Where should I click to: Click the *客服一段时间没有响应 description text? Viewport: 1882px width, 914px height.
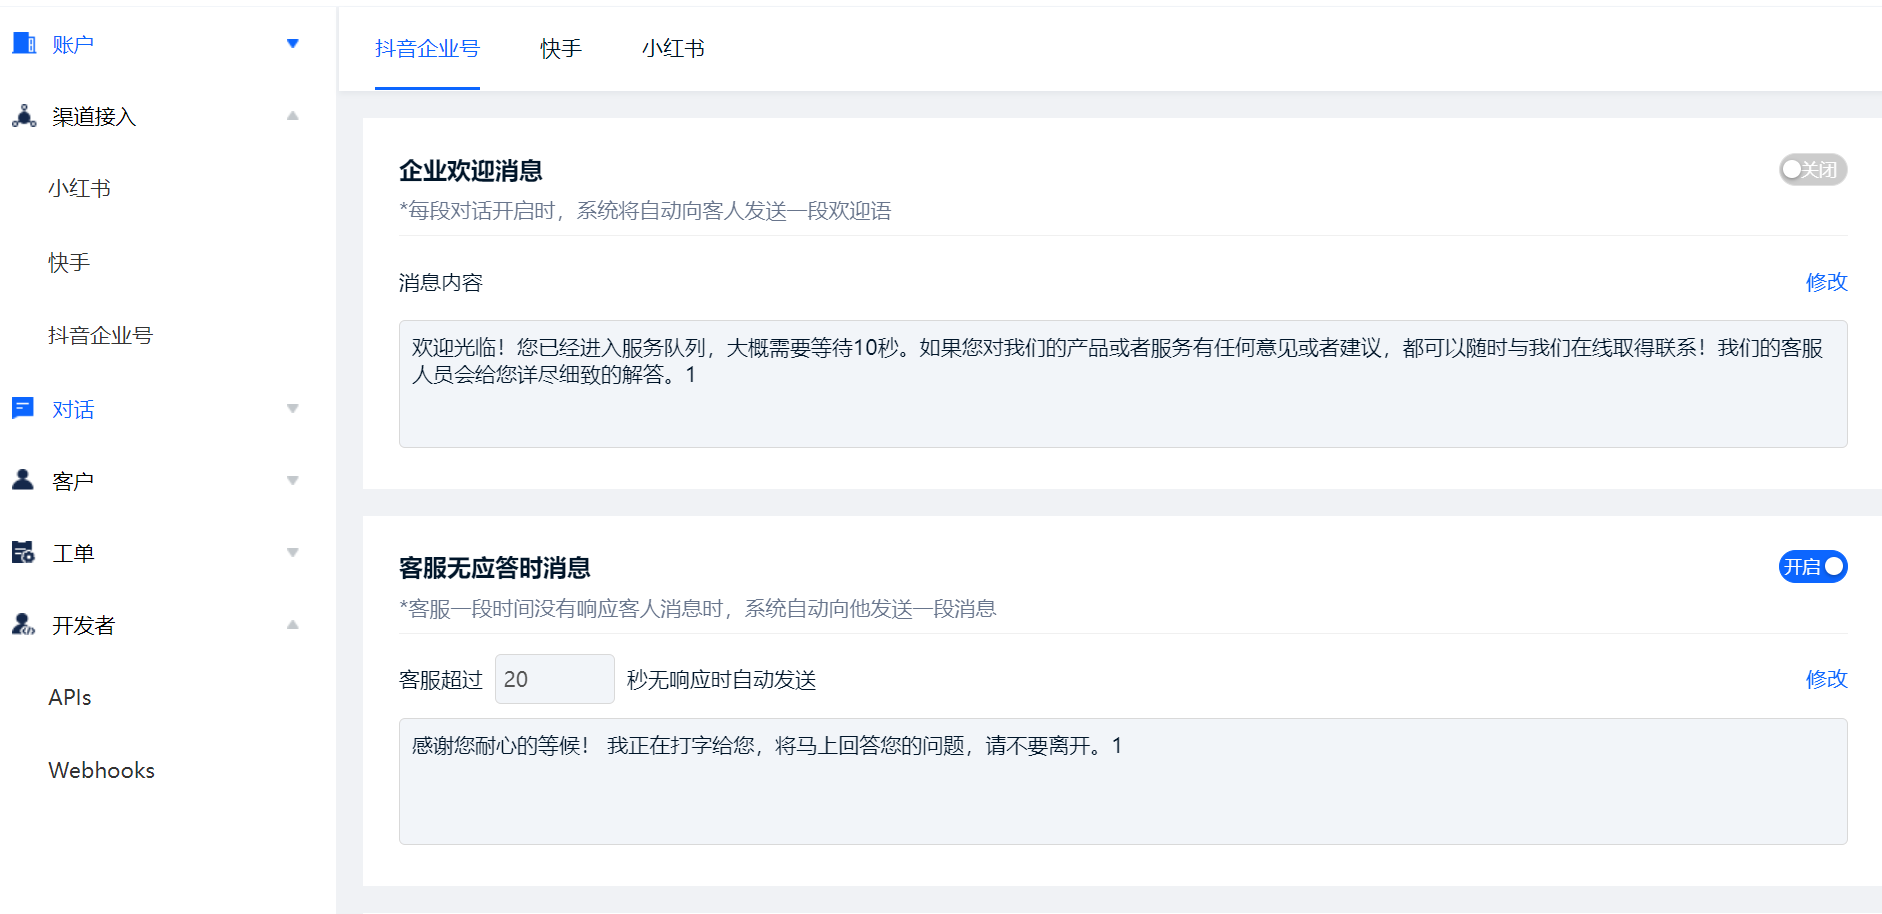click(x=698, y=608)
